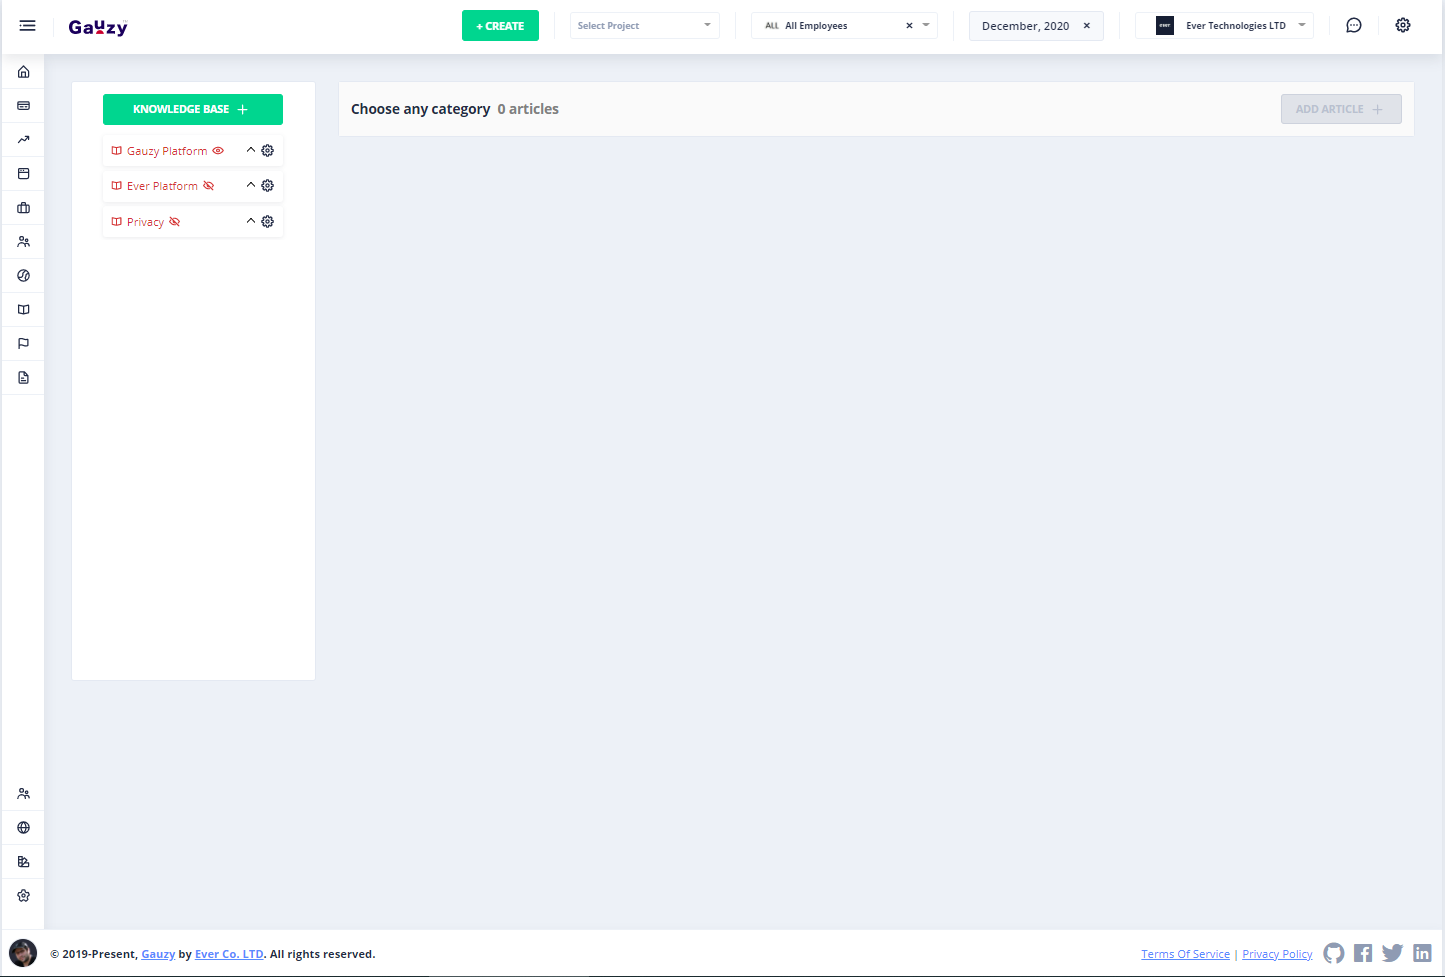This screenshot has height=977, width=1445.
Task: Click the green Create button
Action: [500, 26]
